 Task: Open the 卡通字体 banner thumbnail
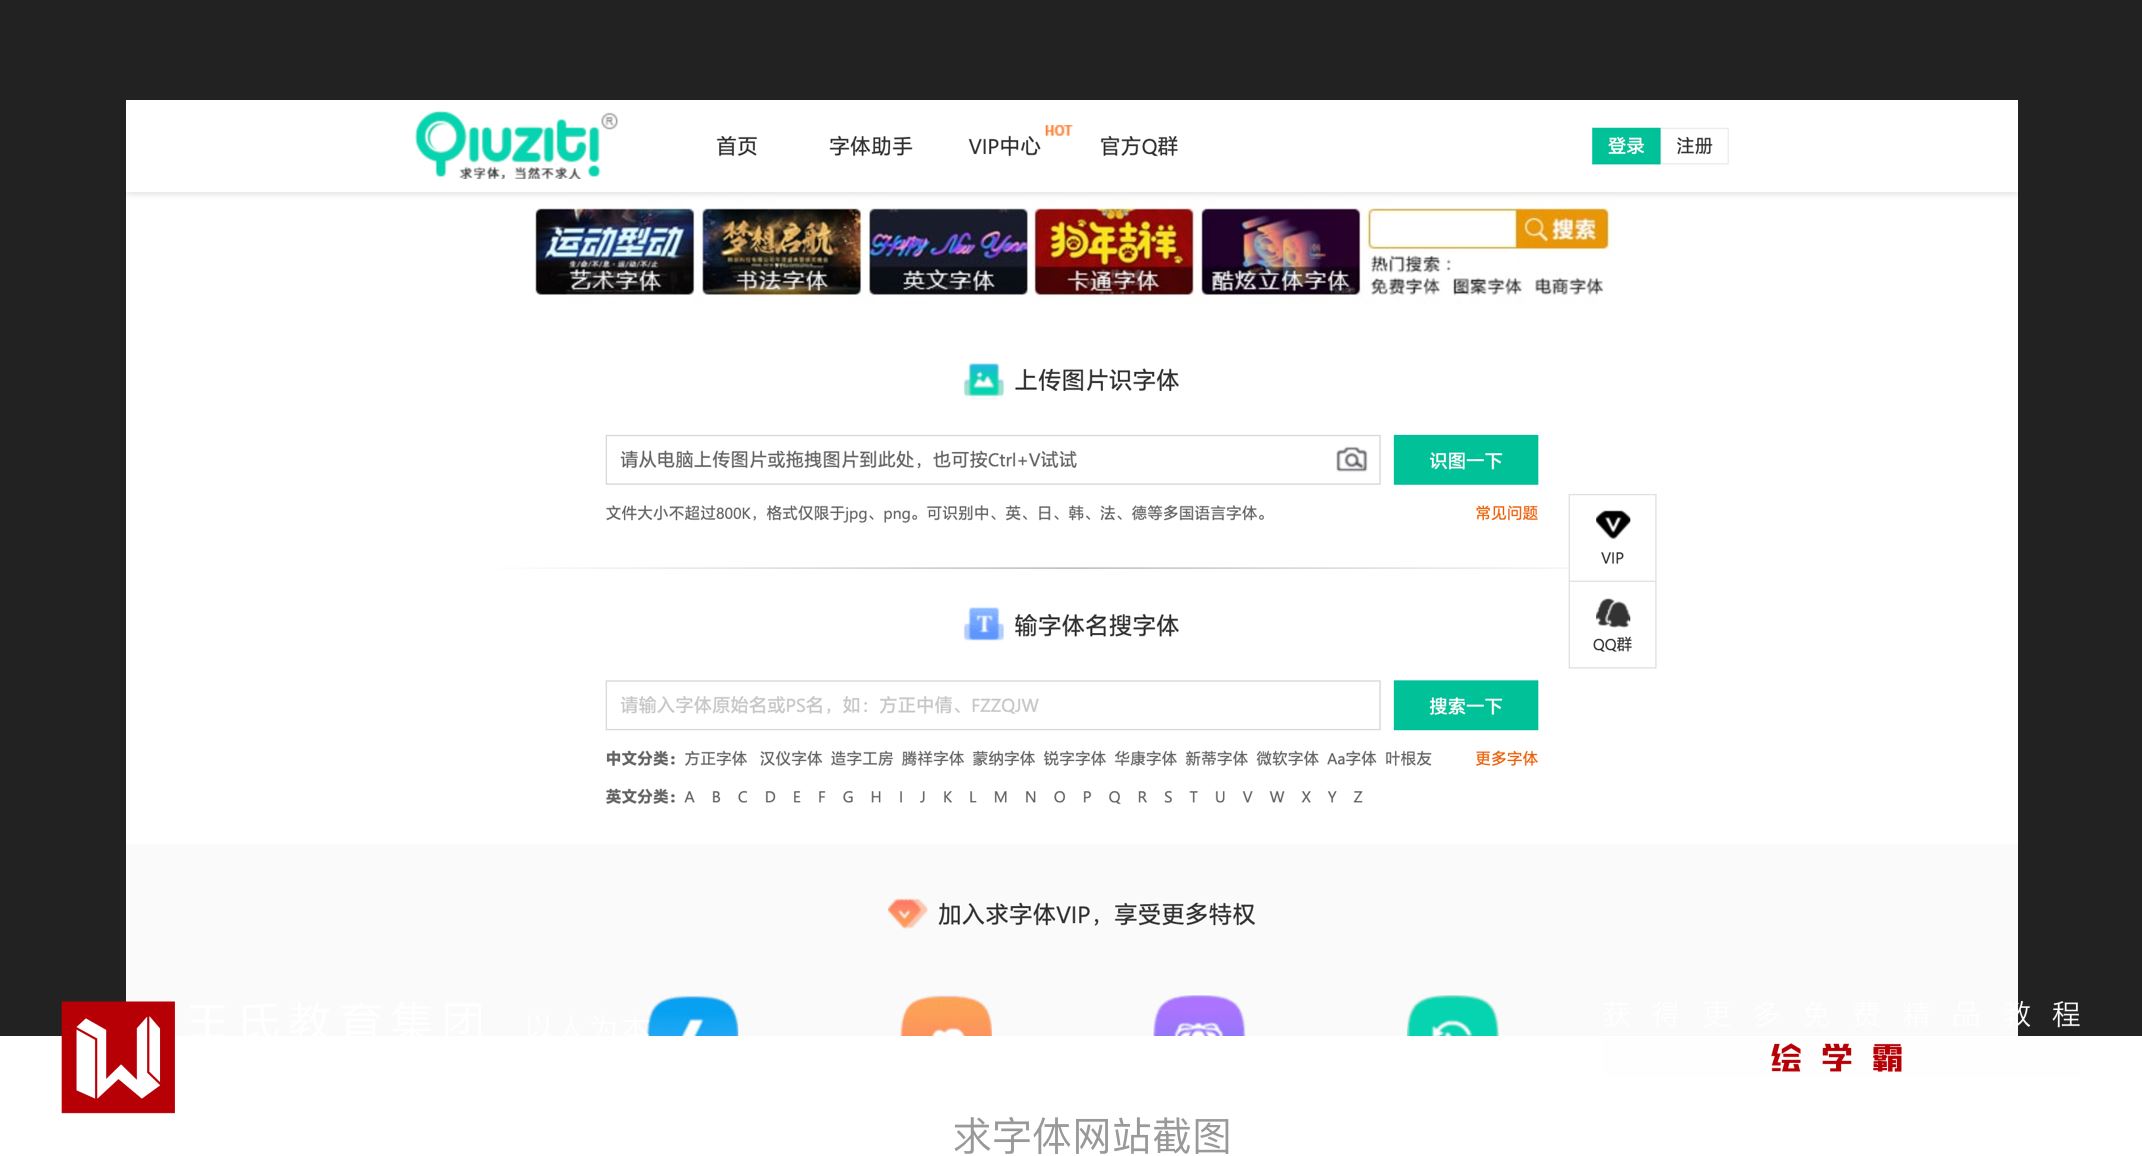click(1113, 251)
